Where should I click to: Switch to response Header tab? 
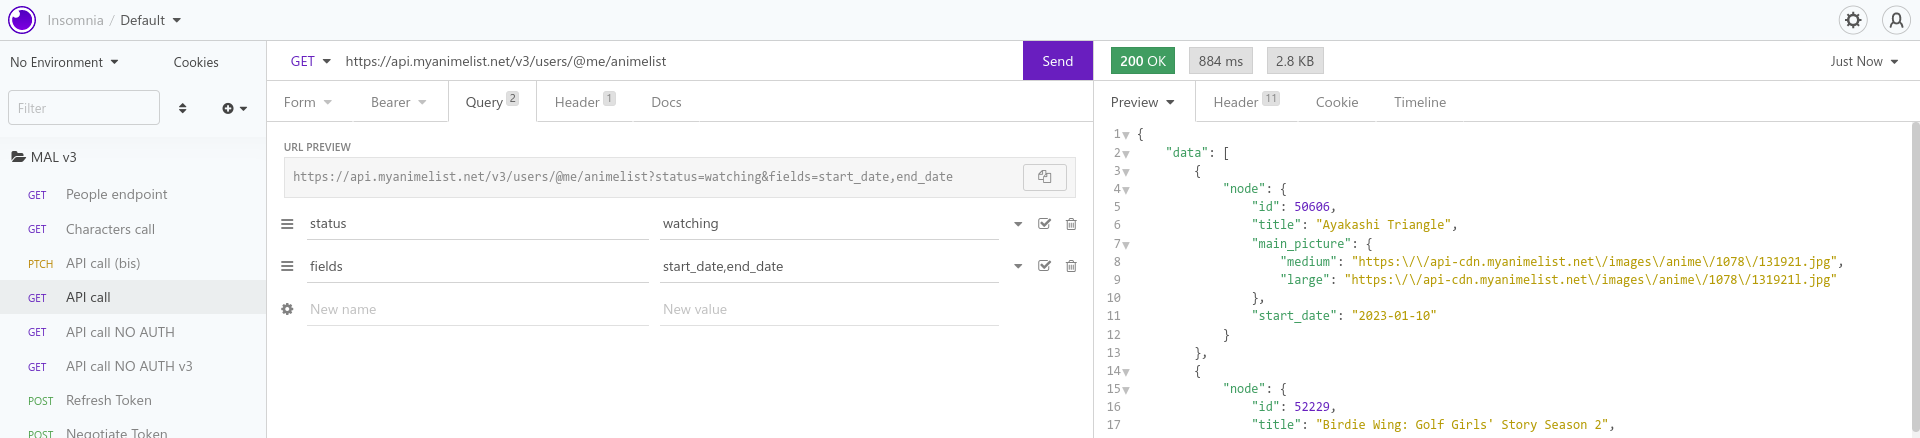1246,102
